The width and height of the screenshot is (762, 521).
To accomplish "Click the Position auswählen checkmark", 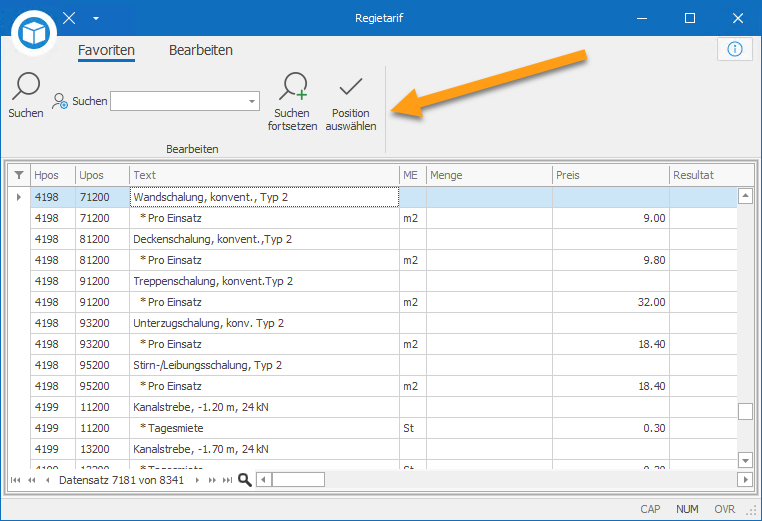I will click(350, 87).
